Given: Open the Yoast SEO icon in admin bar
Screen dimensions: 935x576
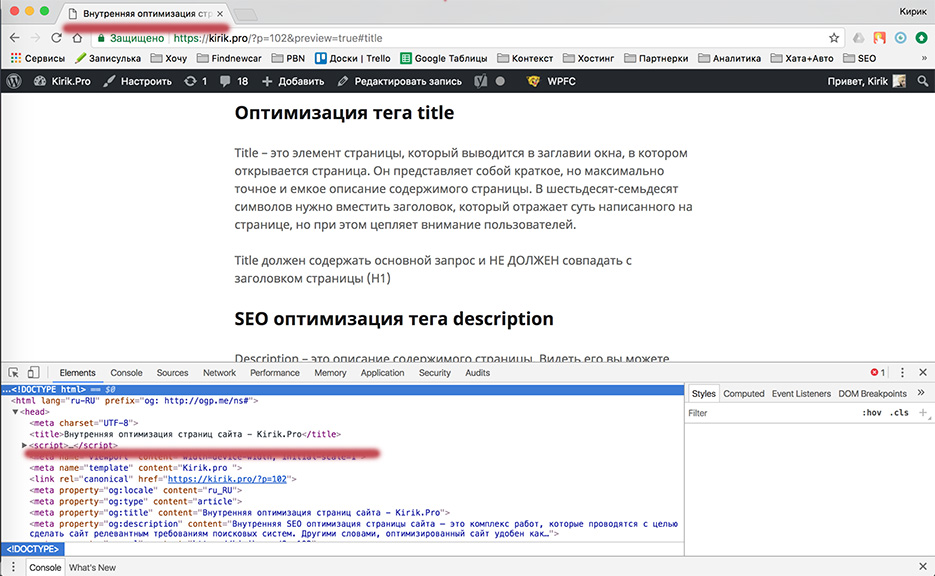Looking at the screenshot, I should click(x=481, y=81).
